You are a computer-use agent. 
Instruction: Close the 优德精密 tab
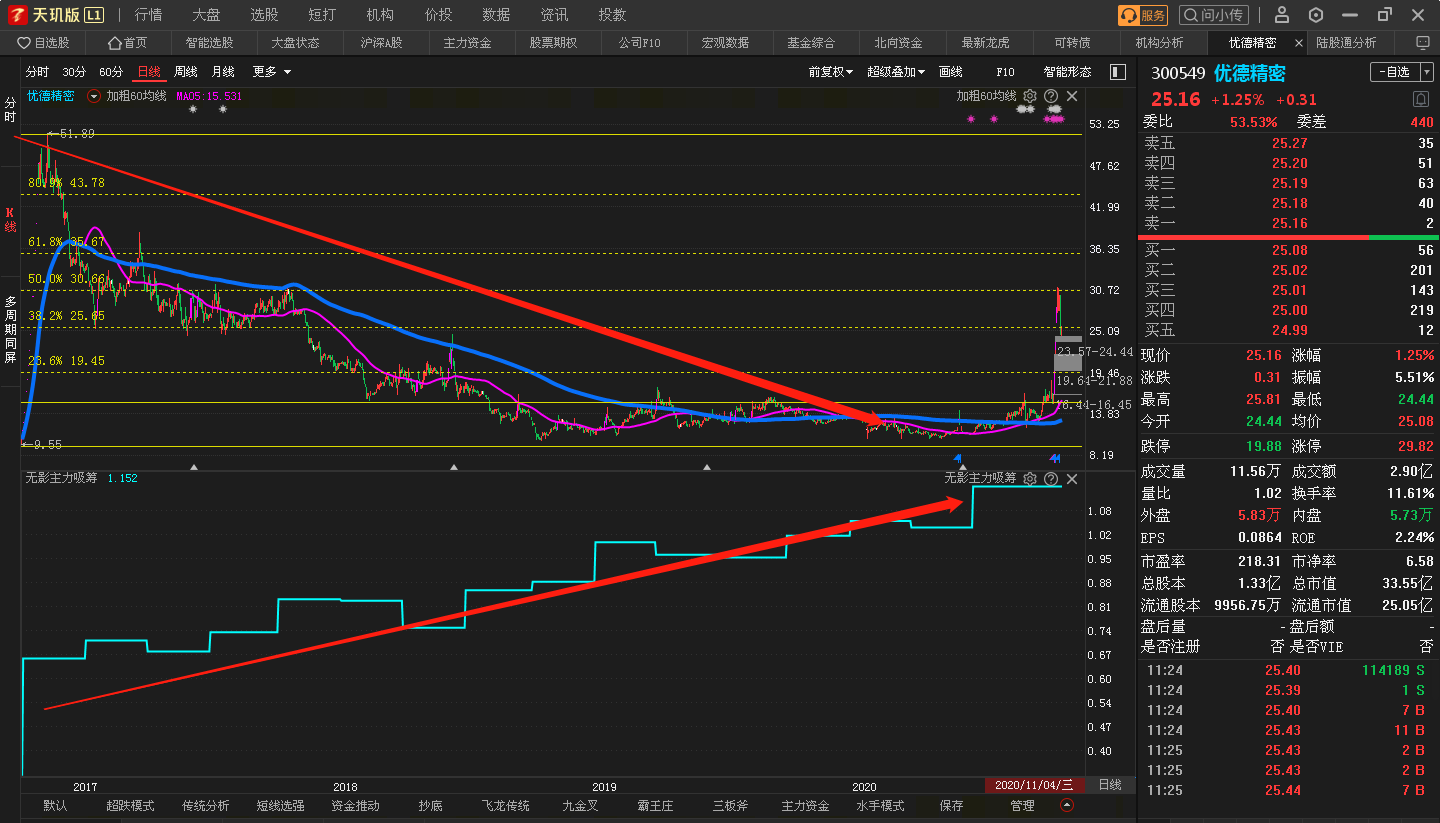1299,43
